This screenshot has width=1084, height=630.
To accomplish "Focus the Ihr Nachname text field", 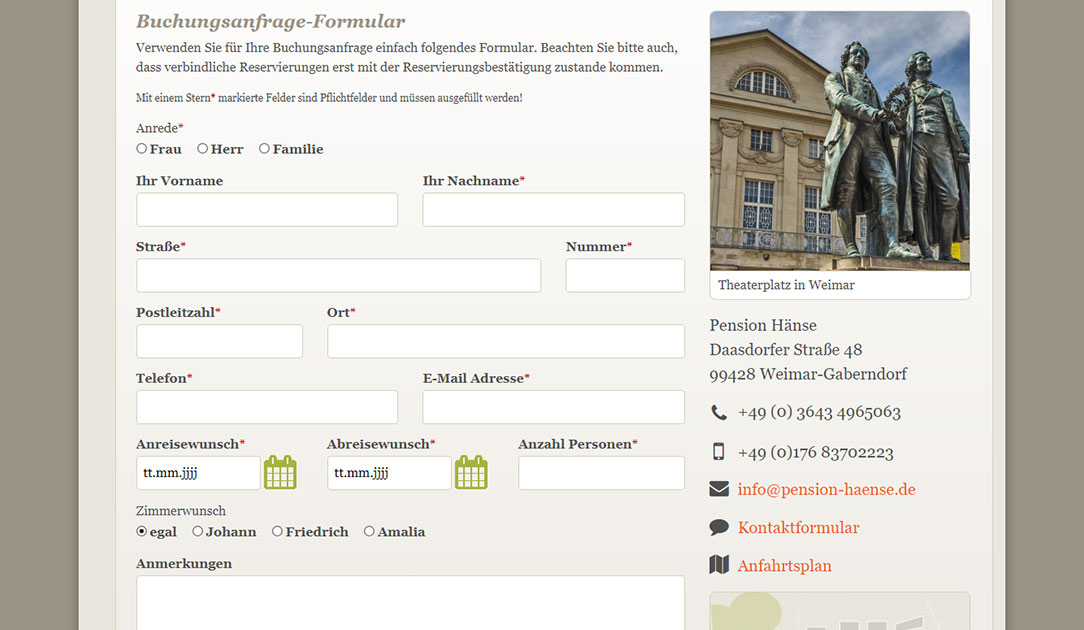I will tap(553, 210).
